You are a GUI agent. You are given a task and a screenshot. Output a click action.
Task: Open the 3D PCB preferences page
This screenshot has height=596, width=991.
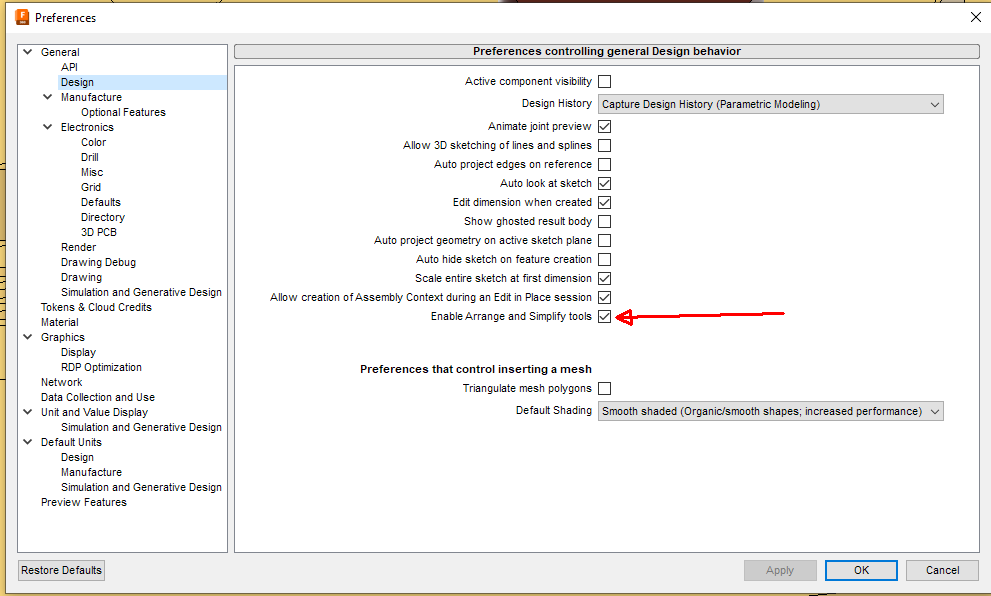pyautogui.click(x=99, y=232)
